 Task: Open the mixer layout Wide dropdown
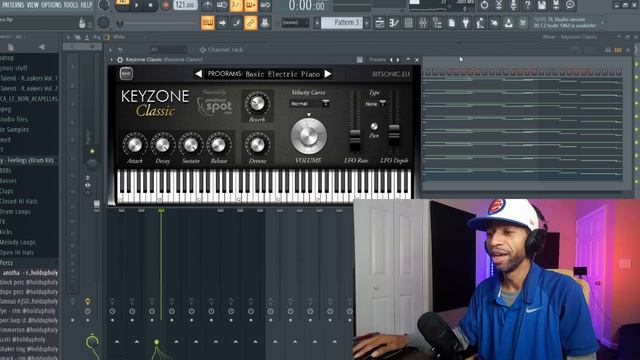pyautogui.click(x=124, y=37)
